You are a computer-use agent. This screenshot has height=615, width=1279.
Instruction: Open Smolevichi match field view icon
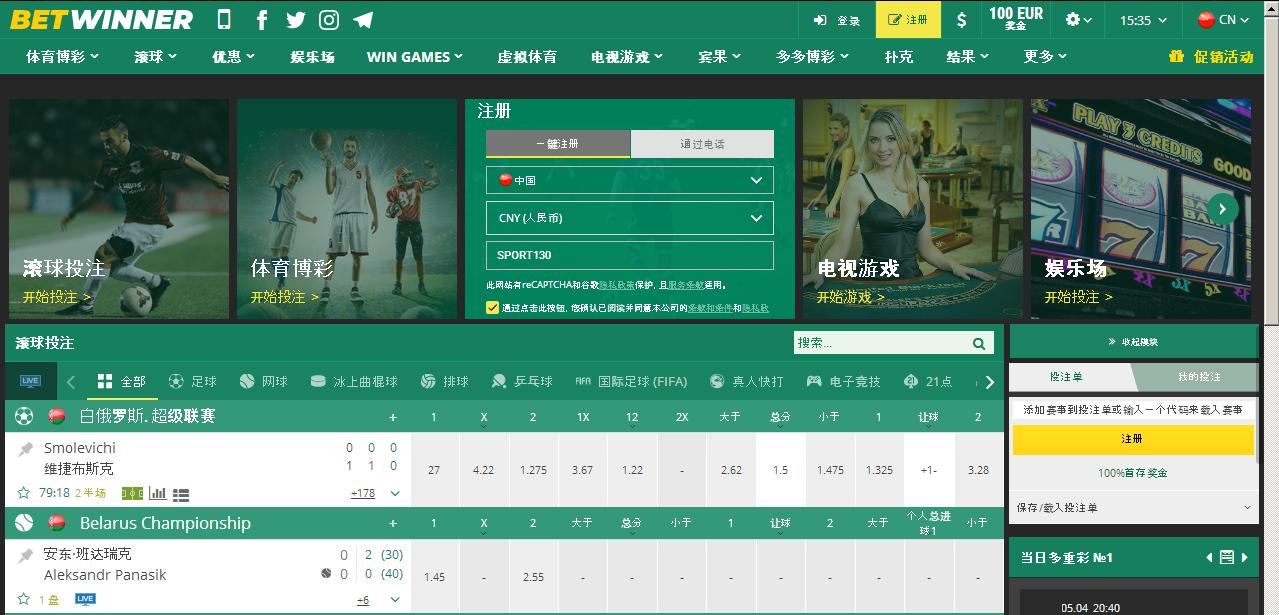[132, 493]
